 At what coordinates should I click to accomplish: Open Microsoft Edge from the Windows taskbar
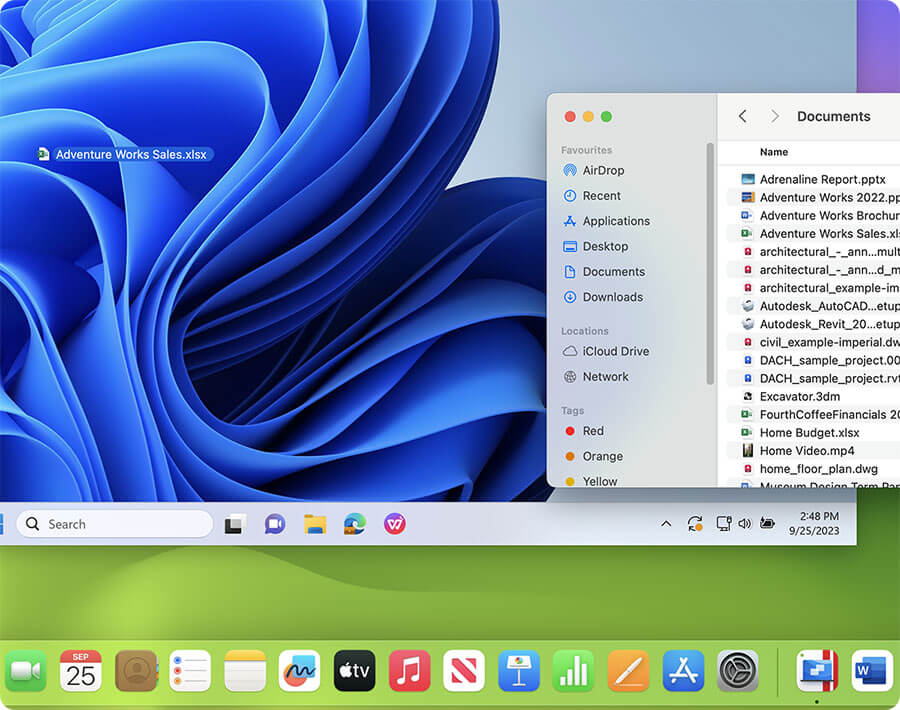coord(354,524)
